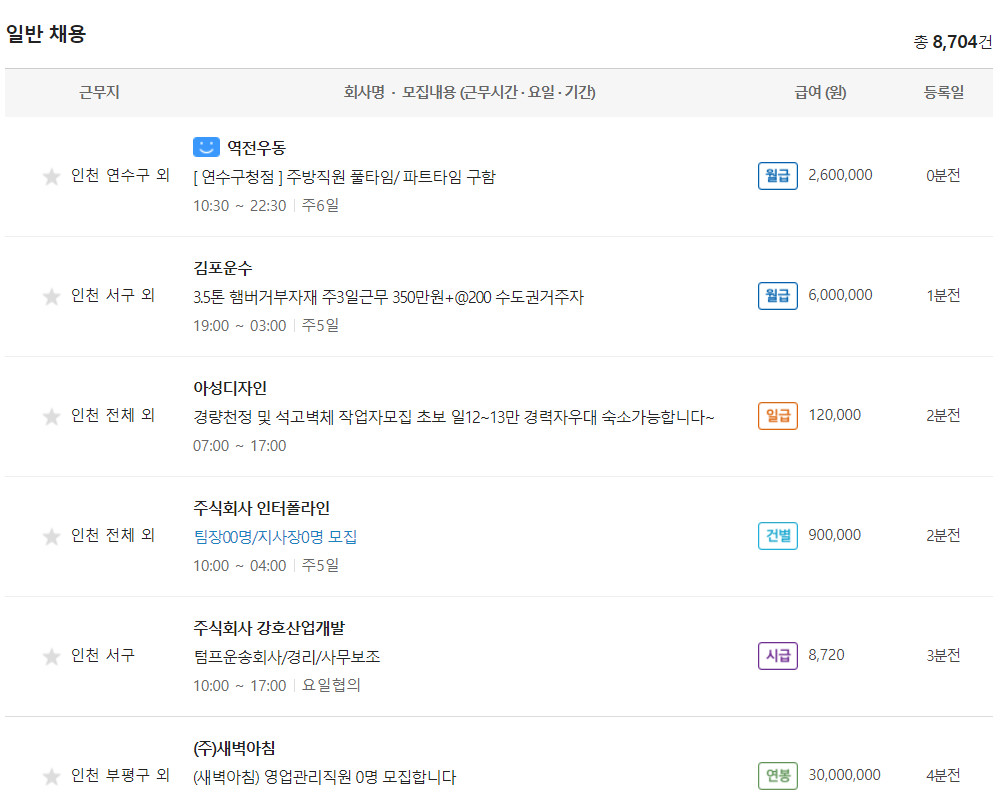Star the 주식회사 강호산업개발 listing
This screenshot has height=794, width=1008.
[51, 656]
